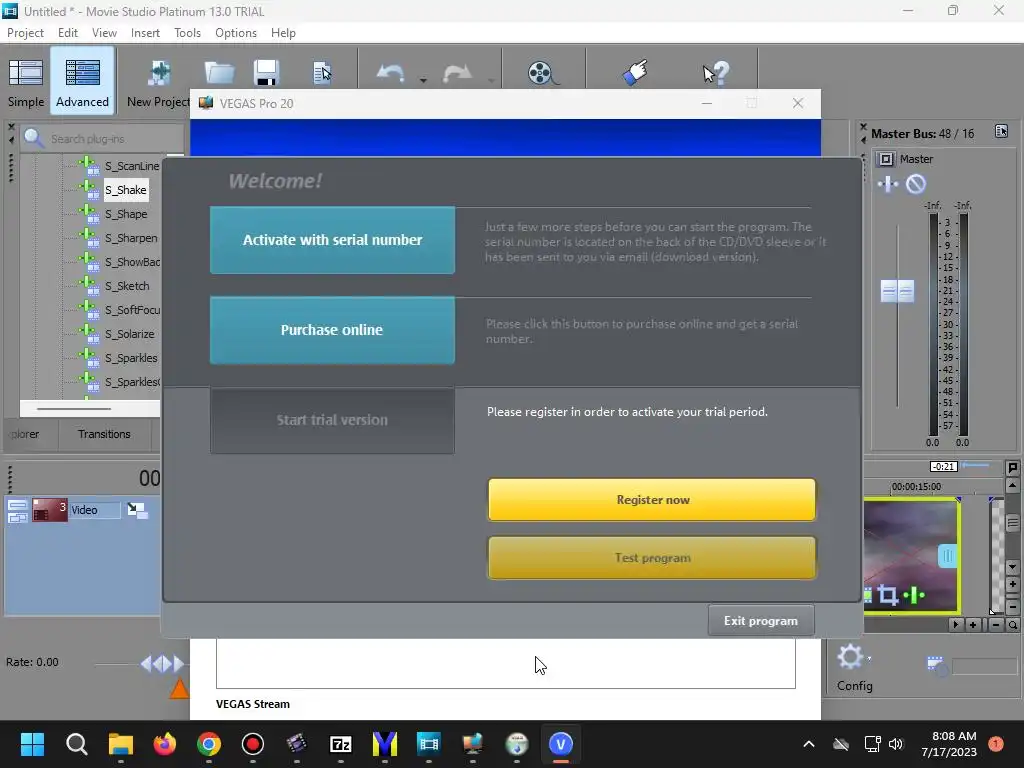Zoom in the timeline with plus button
Viewport: 1024px width, 768px height.
(x=973, y=624)
